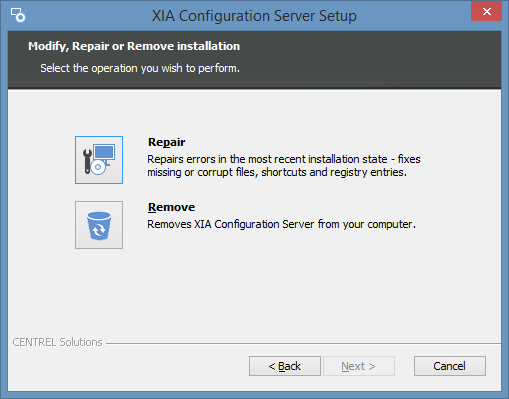This screenshot has width=509, height=399.
Task: Click the blank area above the Repair option
Action: pos(254,112)
